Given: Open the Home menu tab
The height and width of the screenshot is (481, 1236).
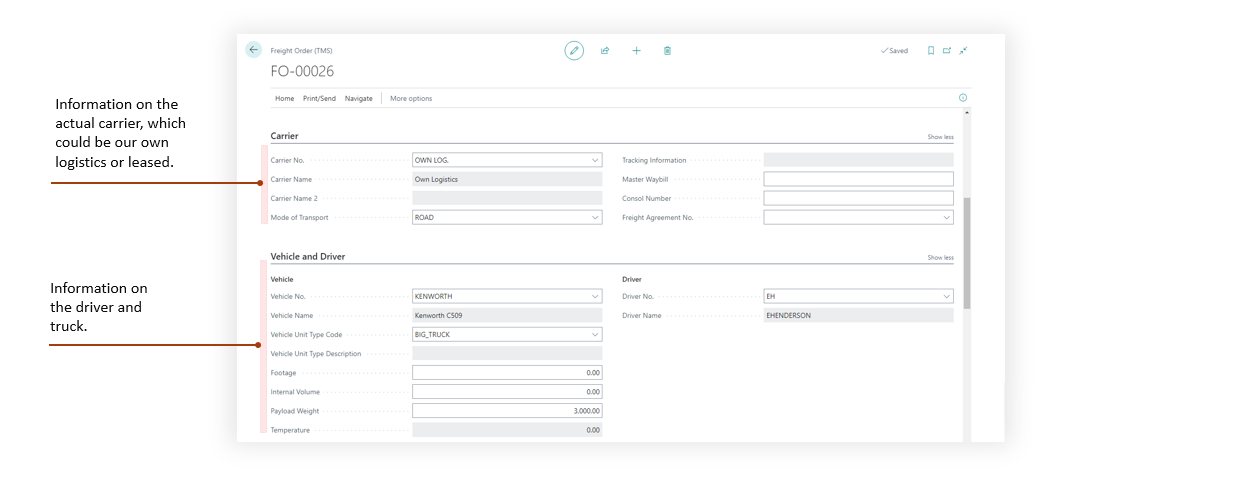Looking at the screenshot, I should pyautogui.click(x=285, y=99).
